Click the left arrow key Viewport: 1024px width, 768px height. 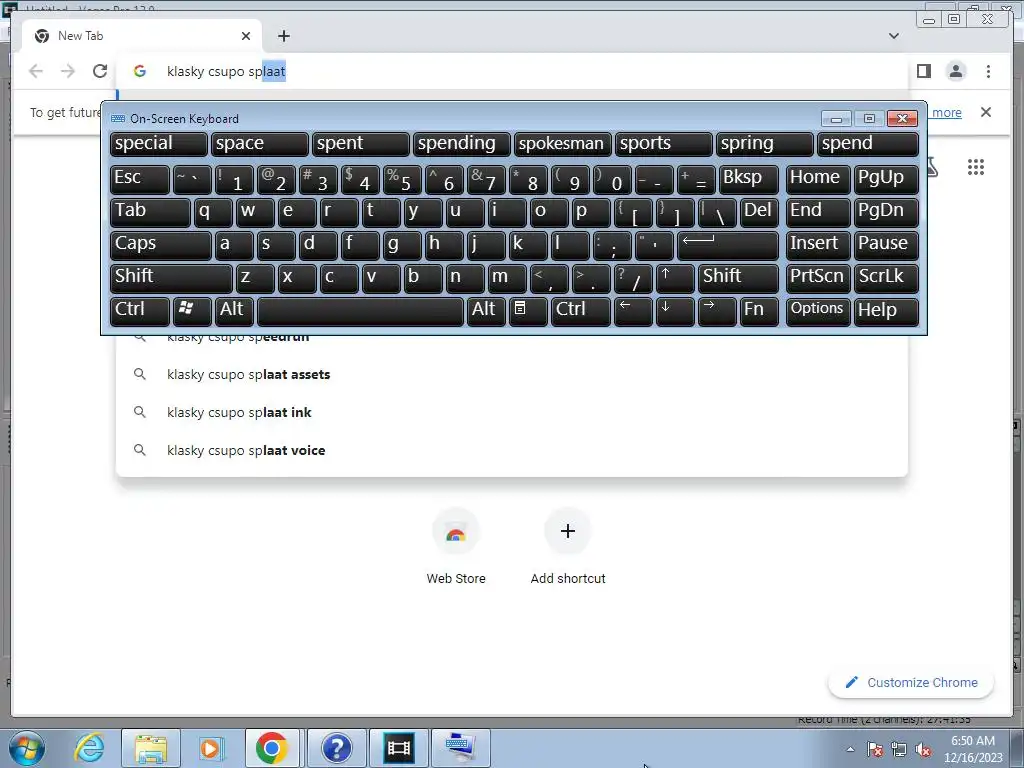[633, 311]
